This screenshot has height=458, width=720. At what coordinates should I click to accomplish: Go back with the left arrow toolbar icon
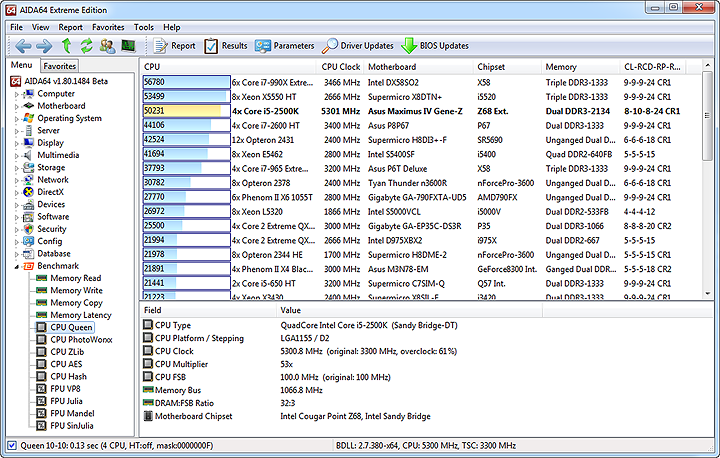click(23, 46)
